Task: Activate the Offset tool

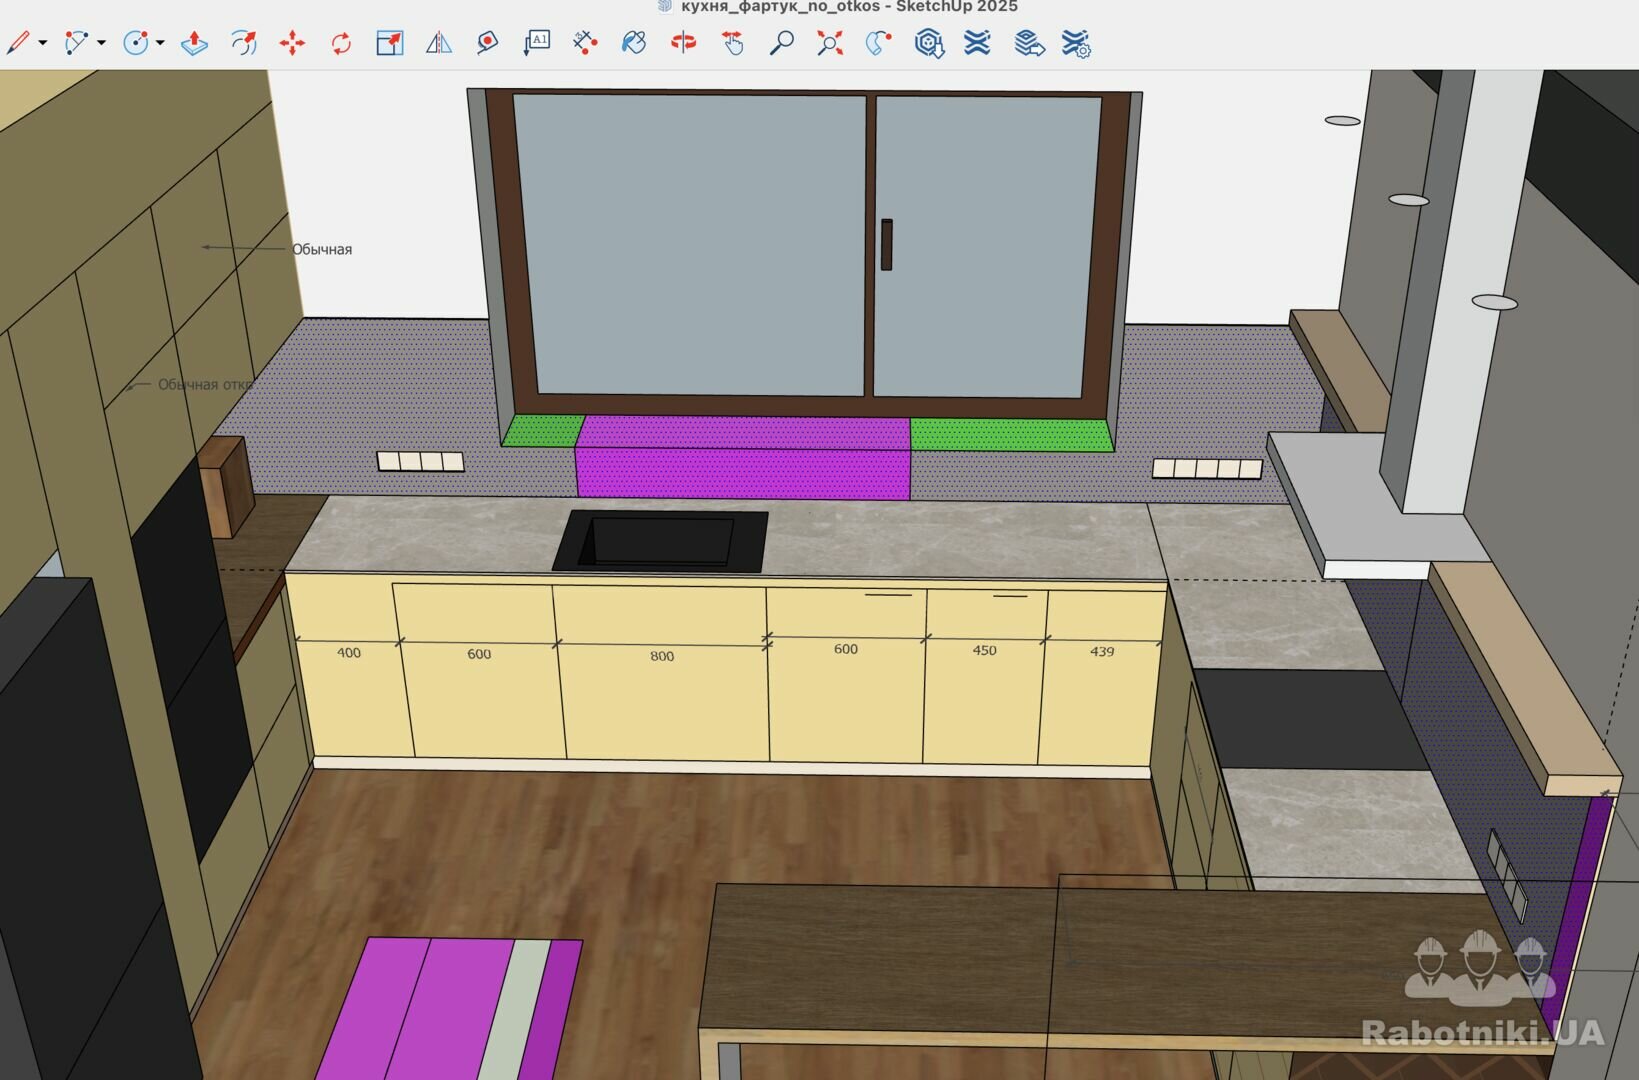Action: [243, 43]
